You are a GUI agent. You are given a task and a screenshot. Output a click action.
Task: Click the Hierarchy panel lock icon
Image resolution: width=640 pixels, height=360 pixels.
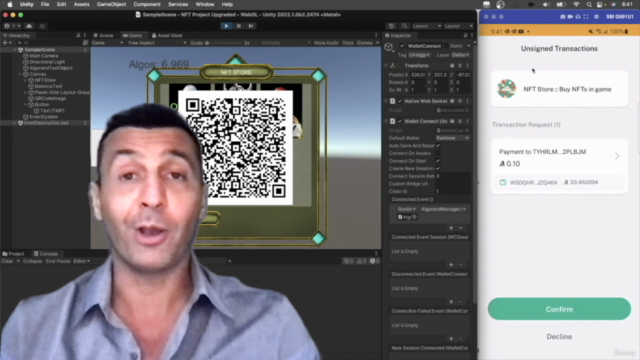(x=78, y=36)
